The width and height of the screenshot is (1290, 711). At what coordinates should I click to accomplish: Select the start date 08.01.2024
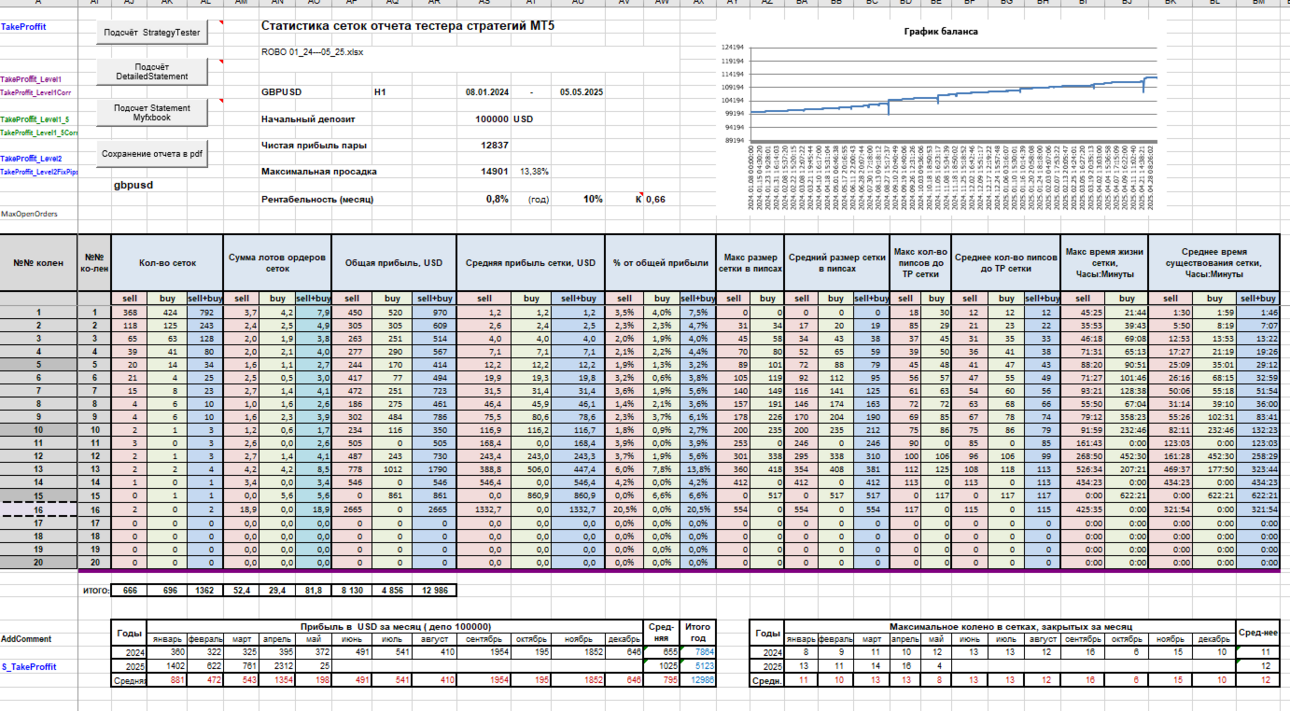[487, 92]
